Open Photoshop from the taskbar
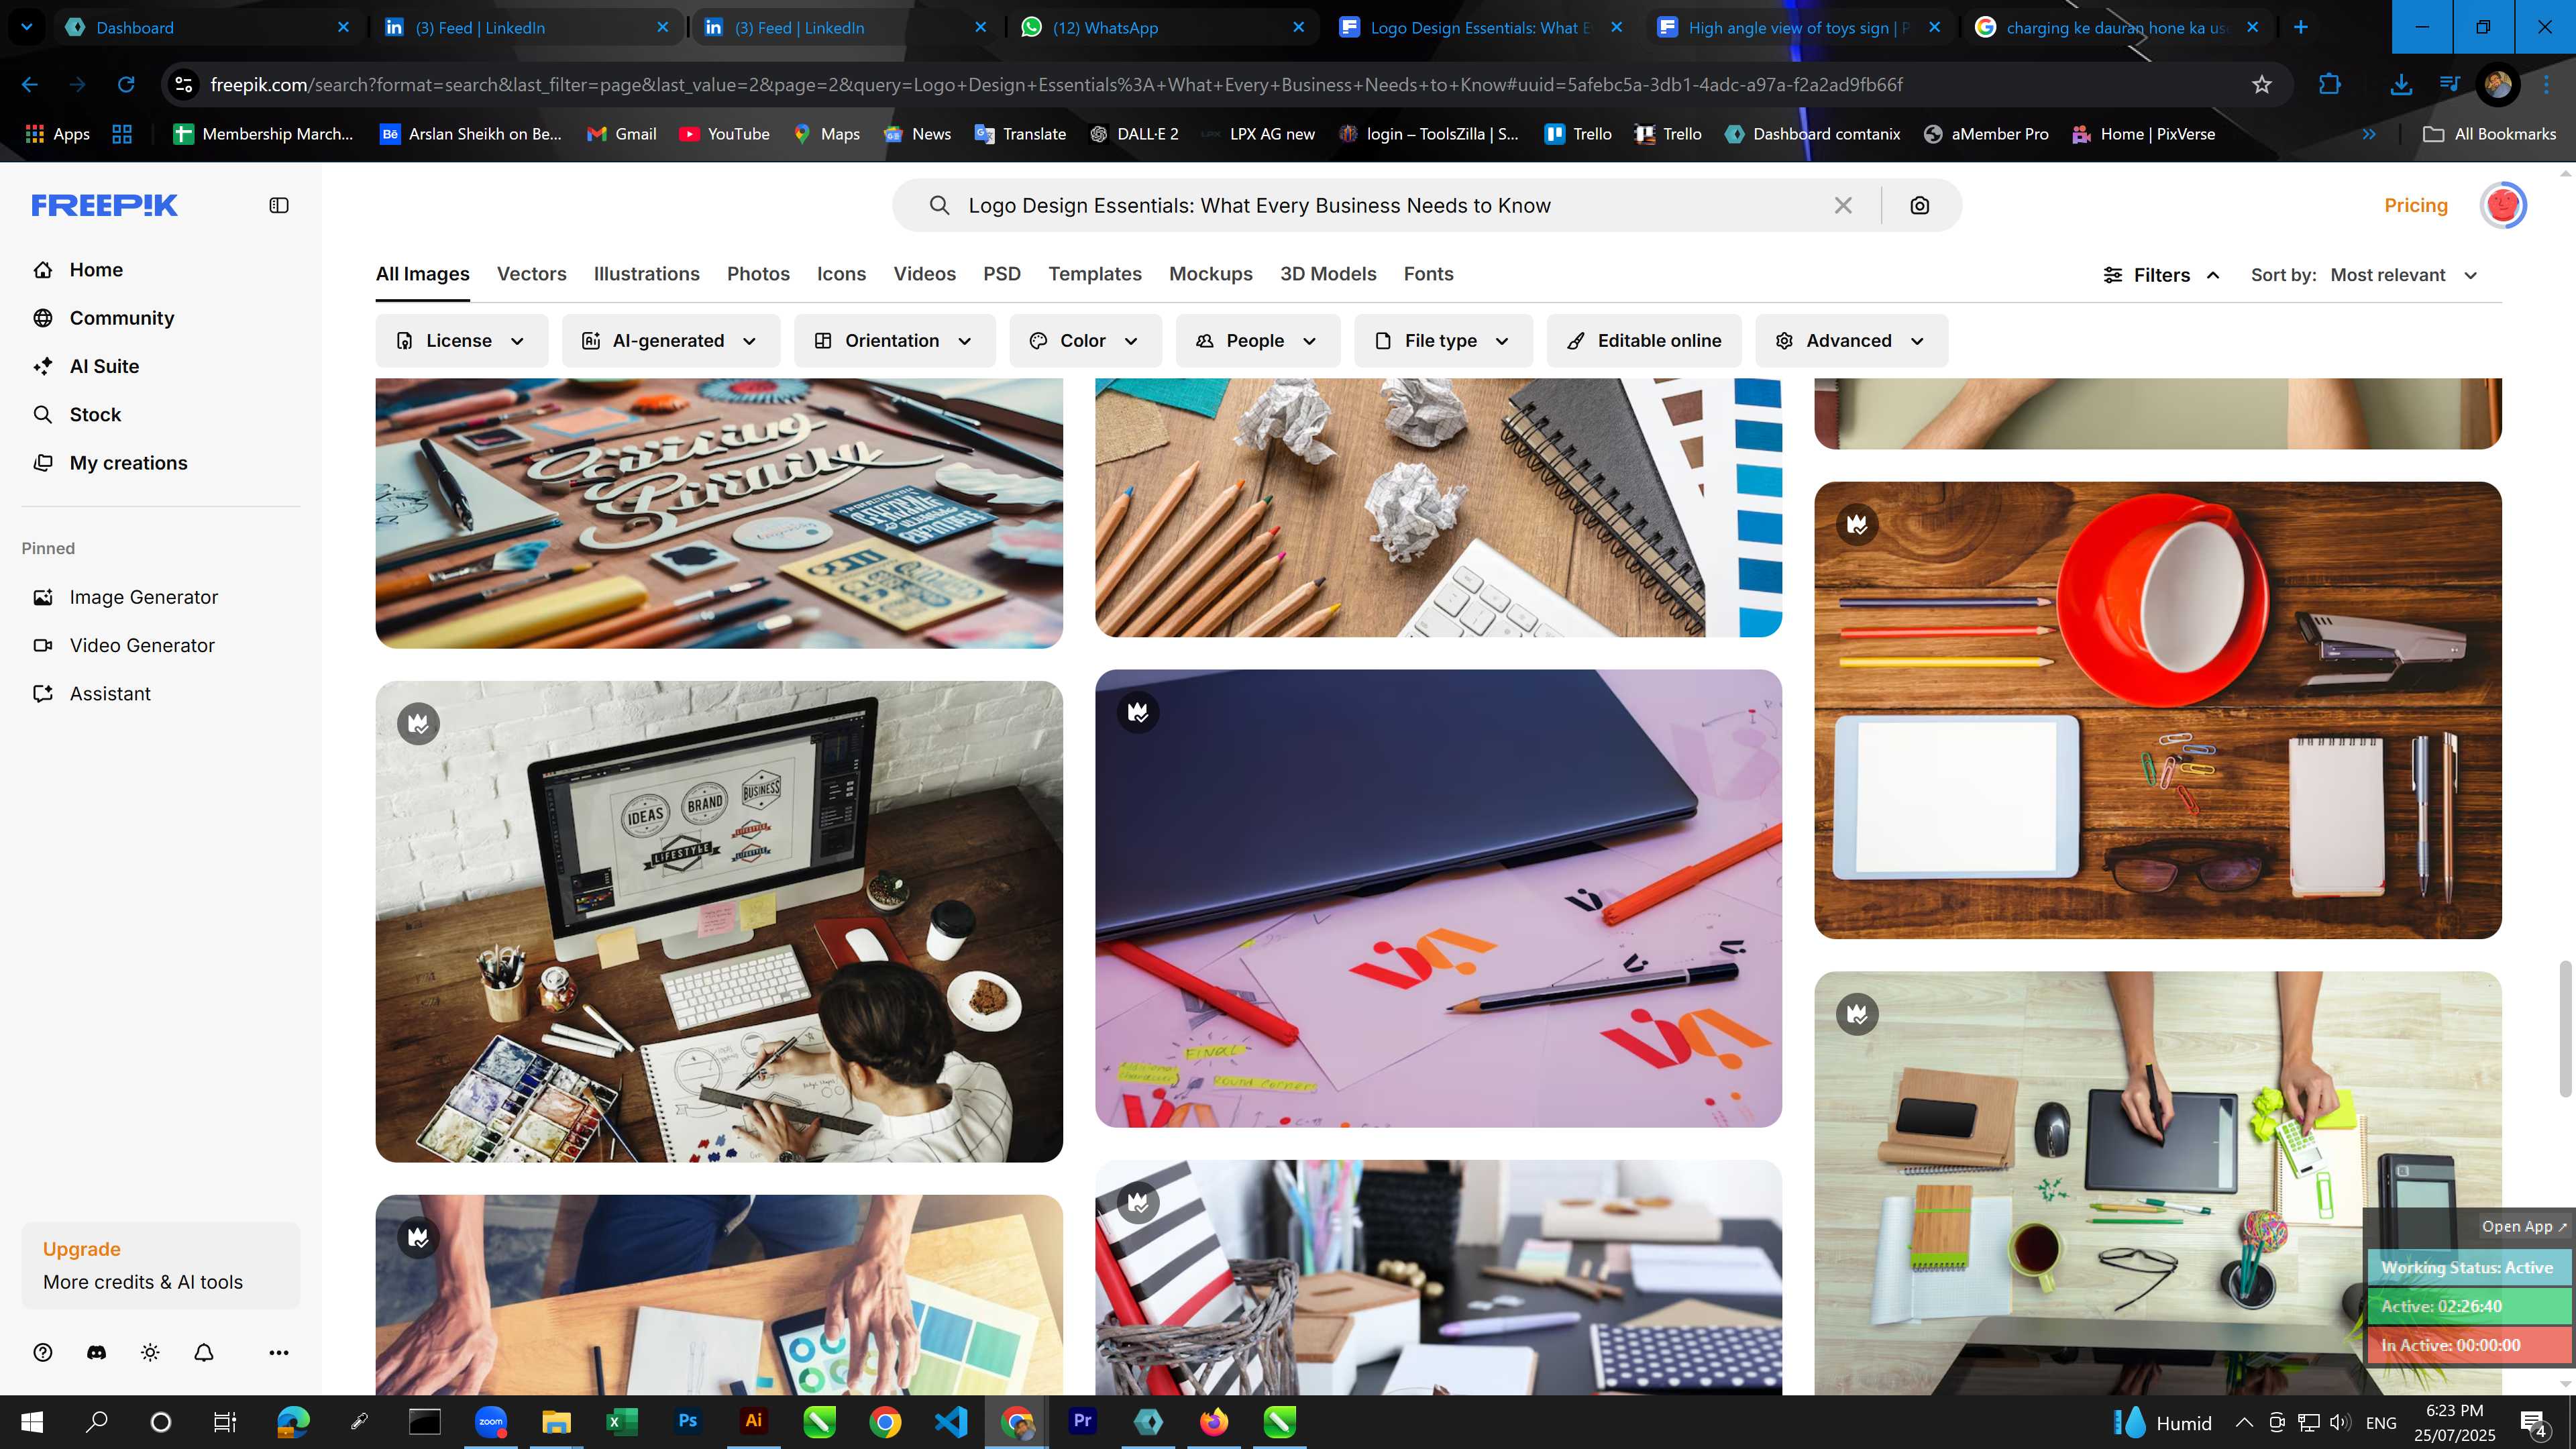 [x=688, y=1421]
